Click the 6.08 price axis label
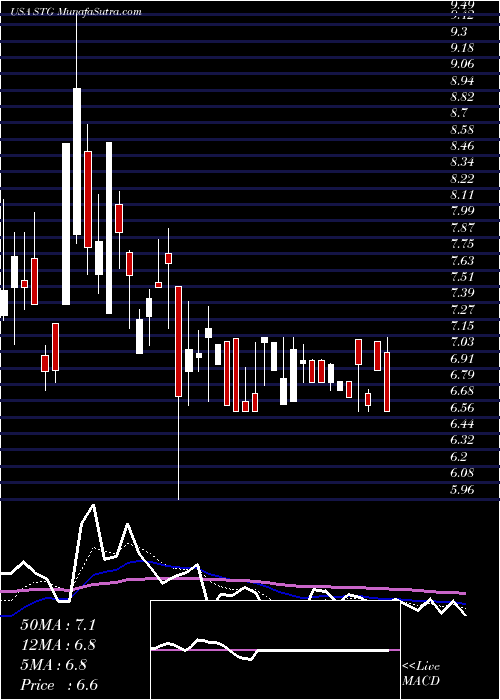This screenshot has width=500, height=700. tap(462, 473)
